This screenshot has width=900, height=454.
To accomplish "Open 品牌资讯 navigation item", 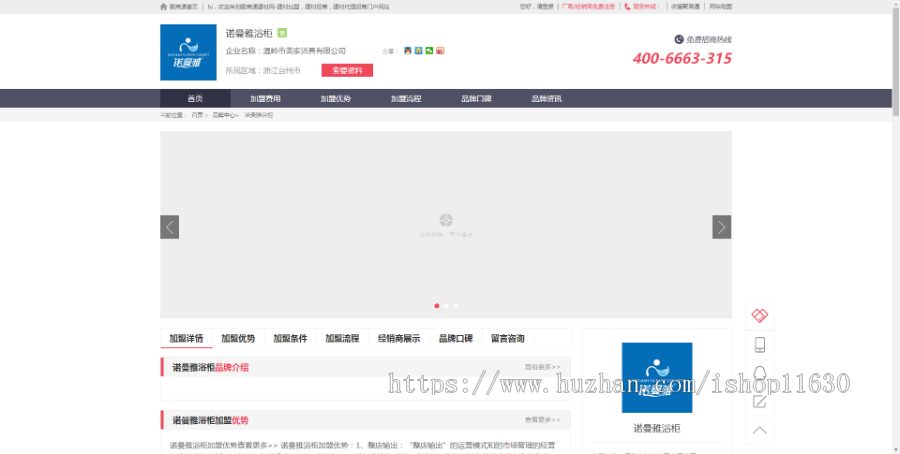I will (546, 99).
